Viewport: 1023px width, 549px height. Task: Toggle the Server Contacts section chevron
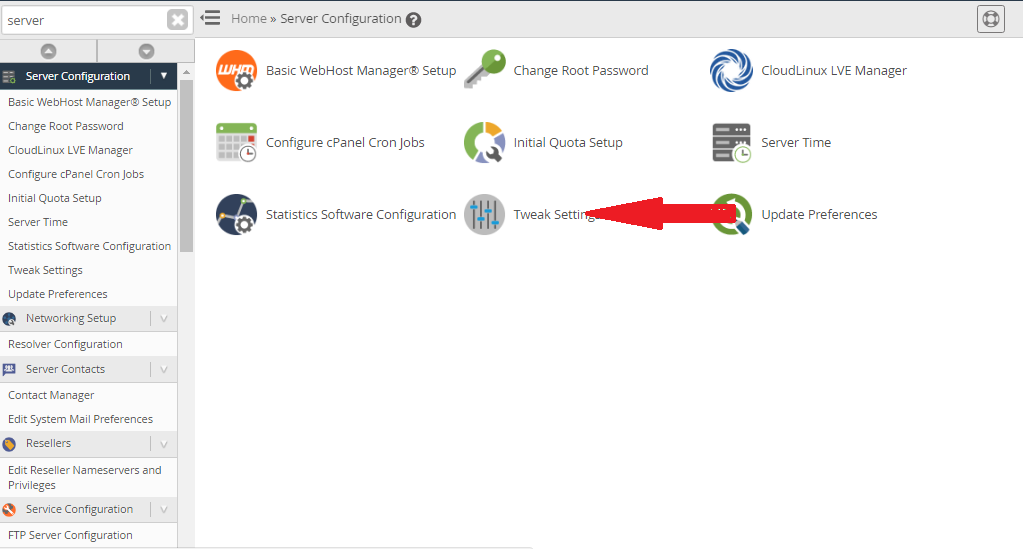pyautogui.click(x=164, y=369)
